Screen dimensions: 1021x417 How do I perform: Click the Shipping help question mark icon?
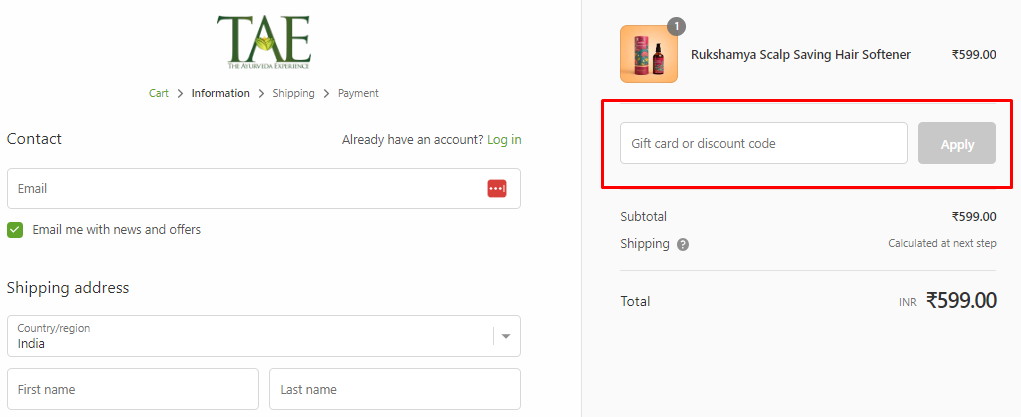pos(683,244)
